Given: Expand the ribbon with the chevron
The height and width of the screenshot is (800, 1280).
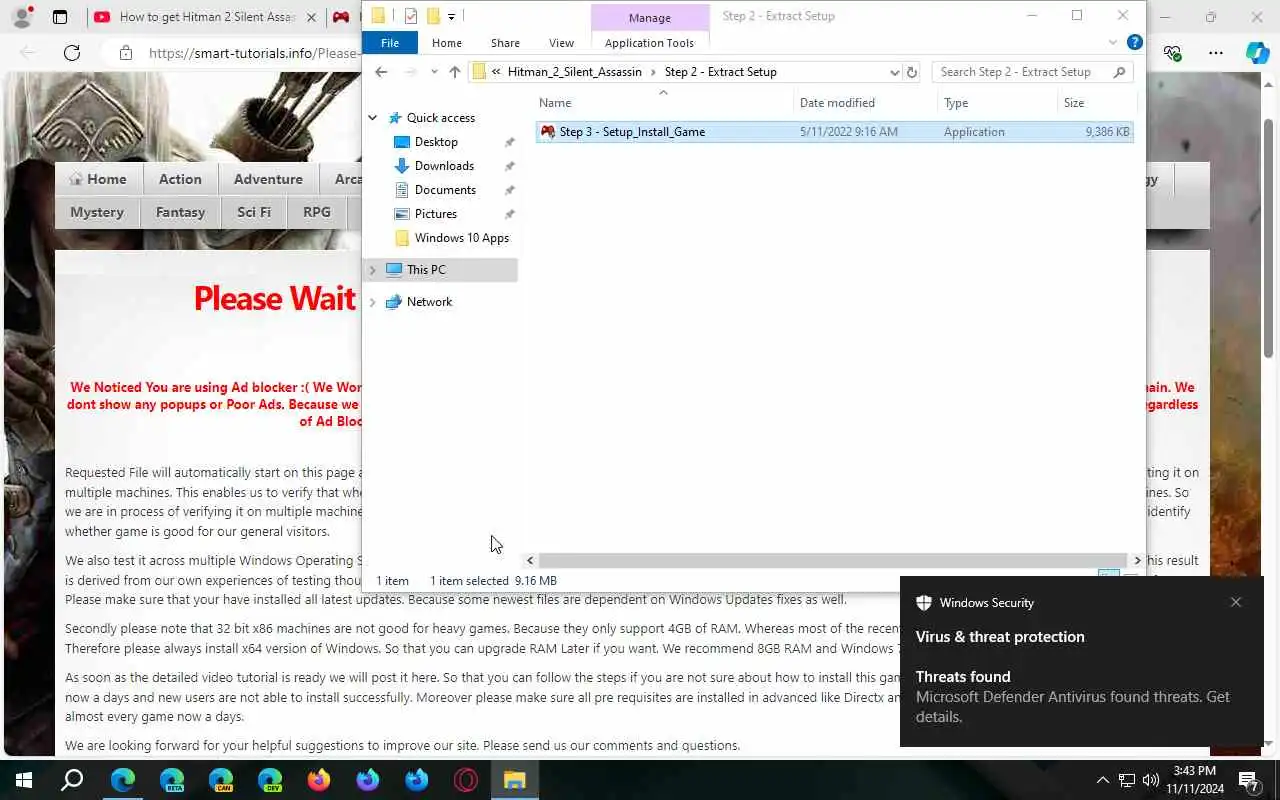Looking at the screenshot, I should [x=1113, y=43].
